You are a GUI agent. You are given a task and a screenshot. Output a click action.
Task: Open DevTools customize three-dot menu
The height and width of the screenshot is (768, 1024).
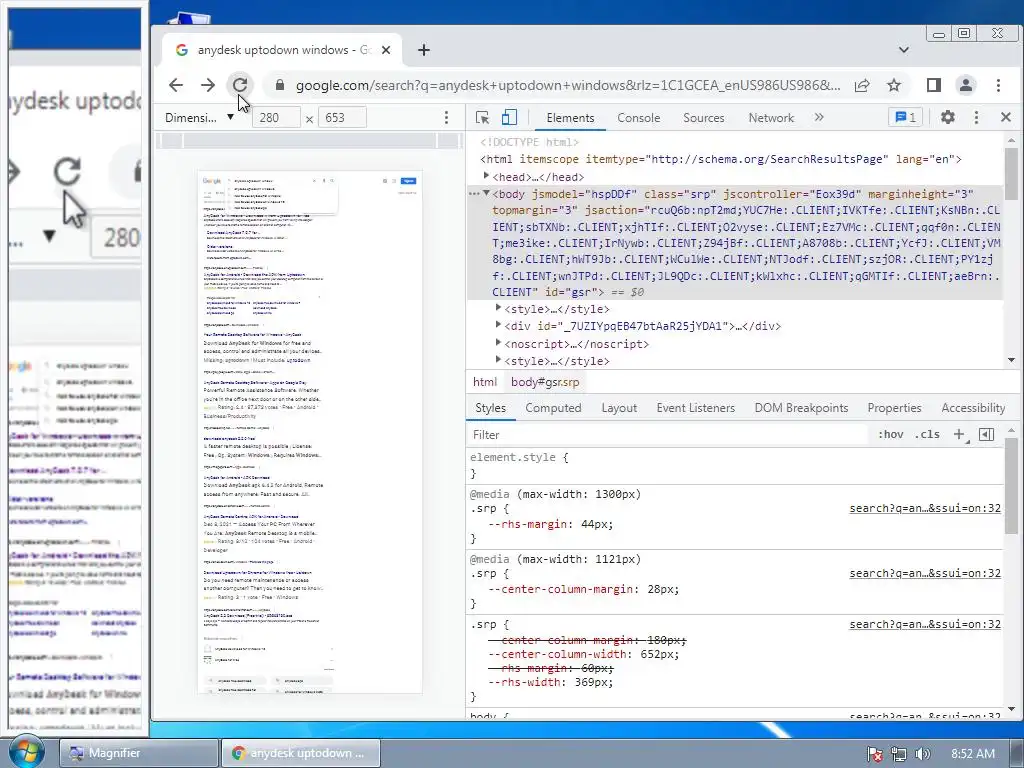pyautogui.click(x=976, y=118)
